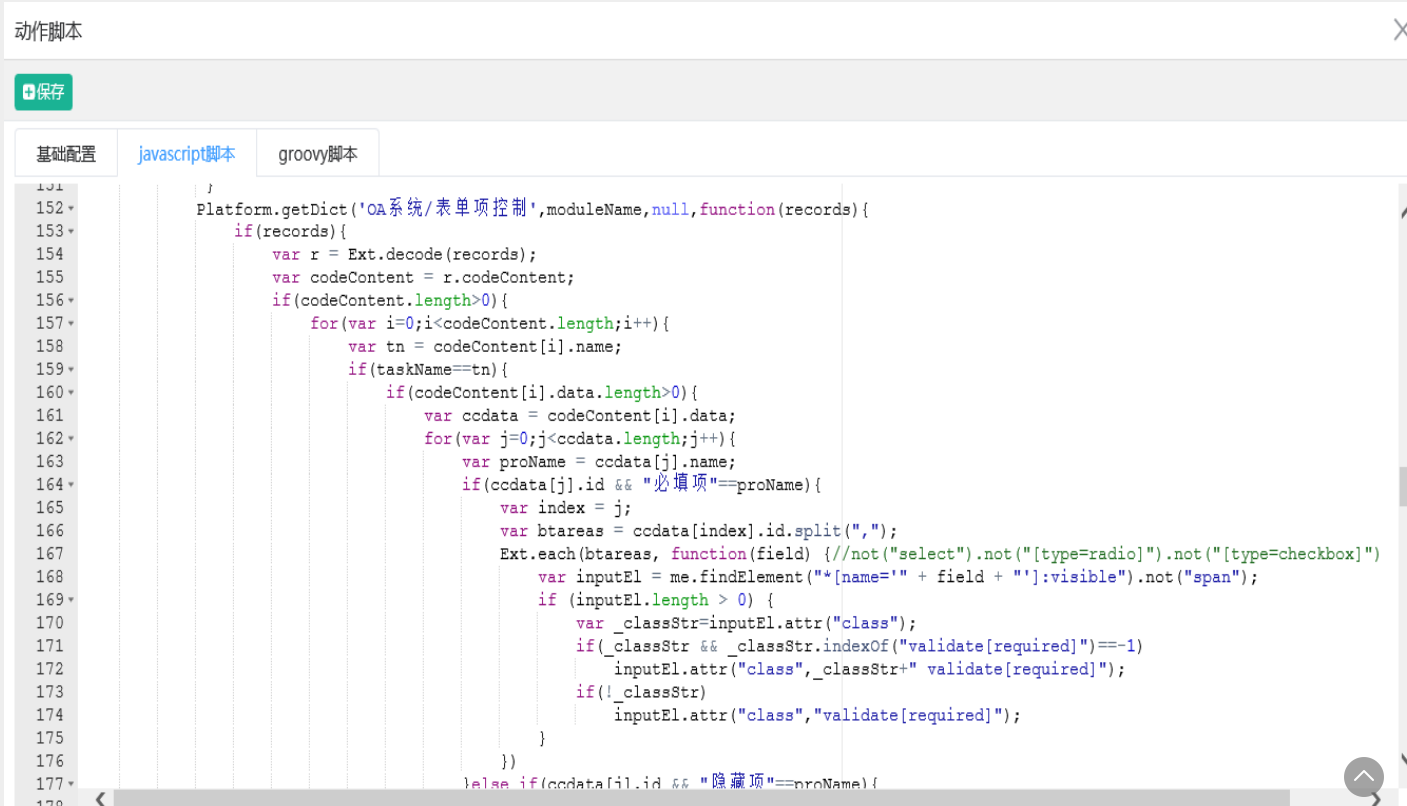Fold the inputEl.length block line 169
This screenshot has width=1407, height=806.
[x=71, y=600]
